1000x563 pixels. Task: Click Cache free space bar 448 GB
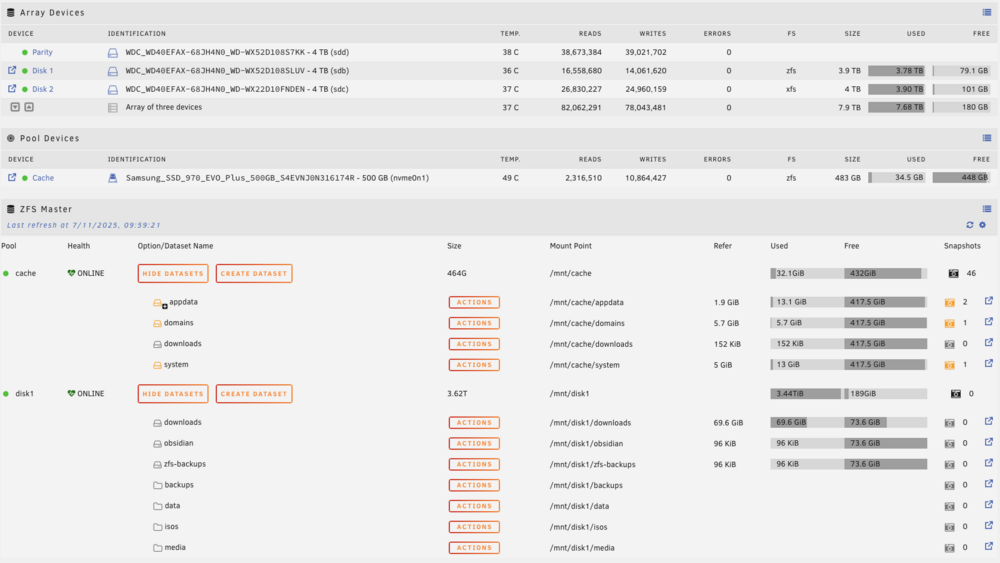[961, 178]
